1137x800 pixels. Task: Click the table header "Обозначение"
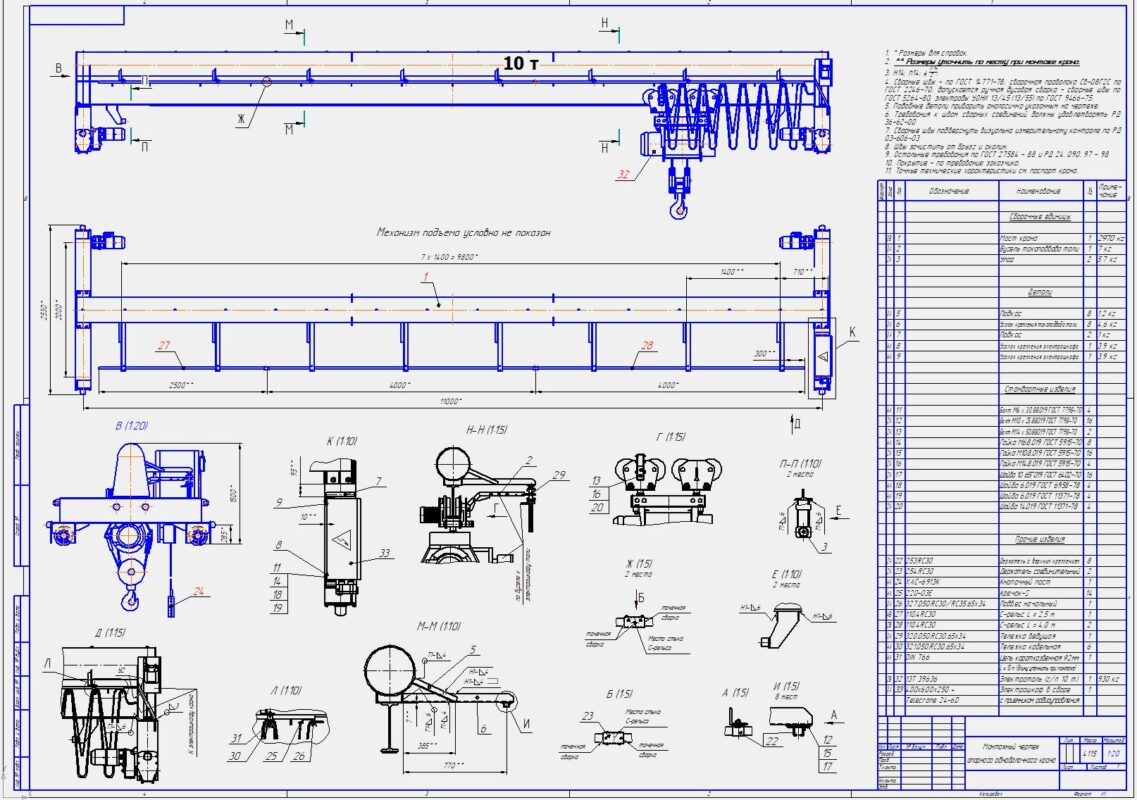point(951,191)
